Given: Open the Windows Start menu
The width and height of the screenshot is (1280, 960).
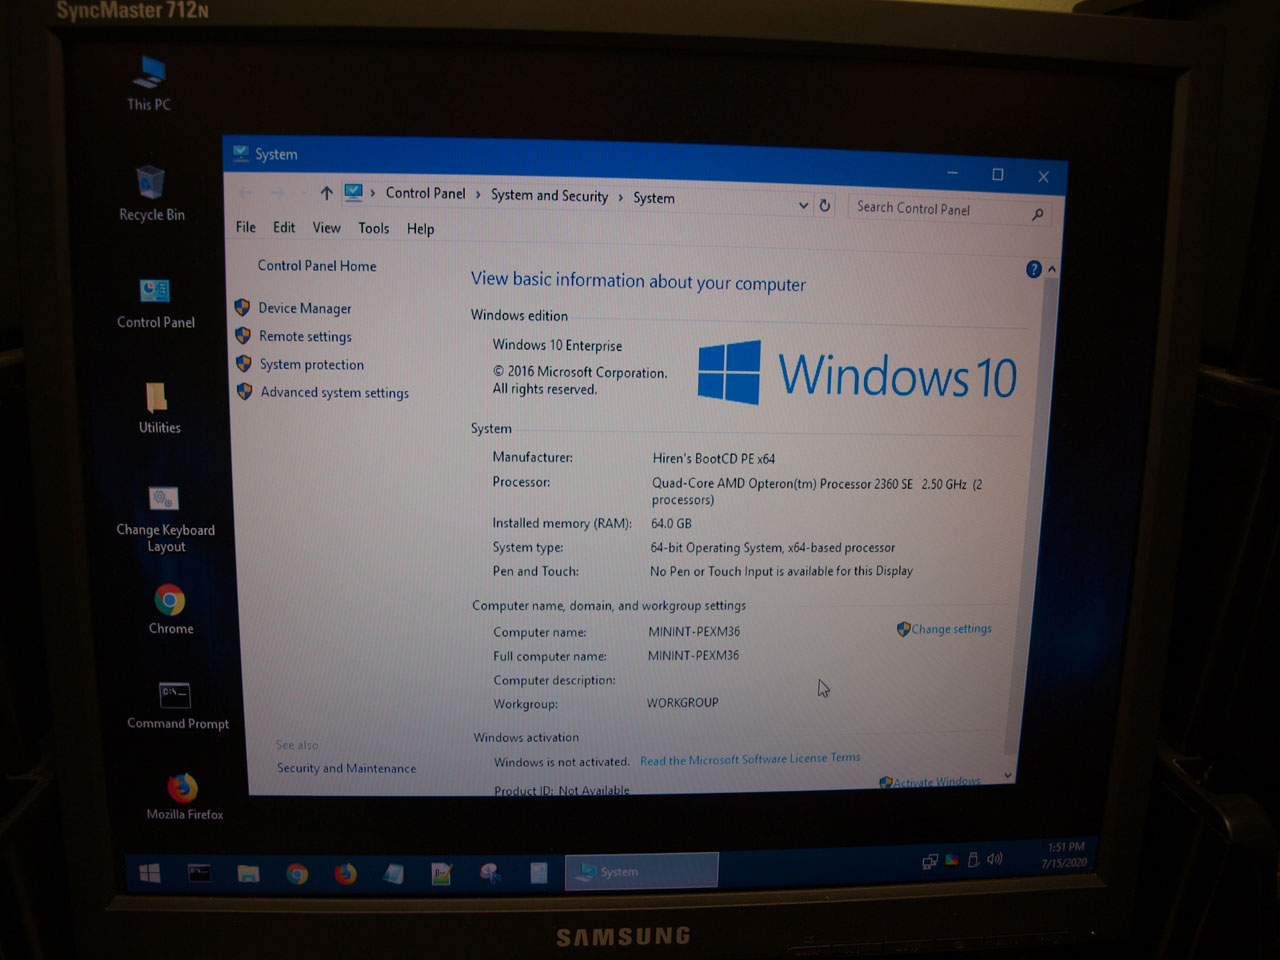Looking at the screenshot, I should [x=150, y=873].
